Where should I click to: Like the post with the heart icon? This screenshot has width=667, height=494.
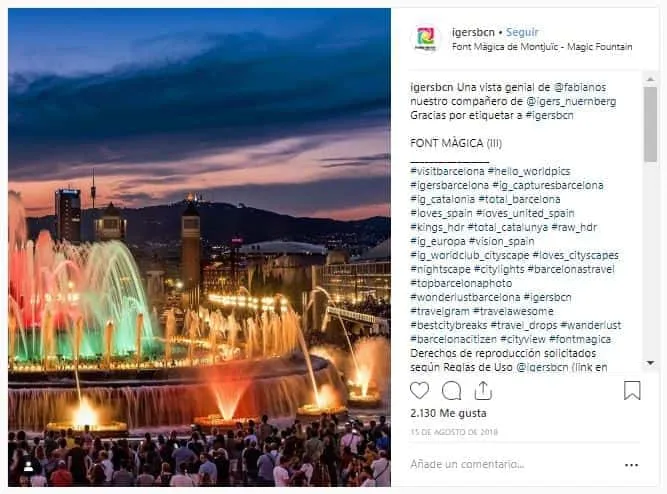tap(419, 390)
